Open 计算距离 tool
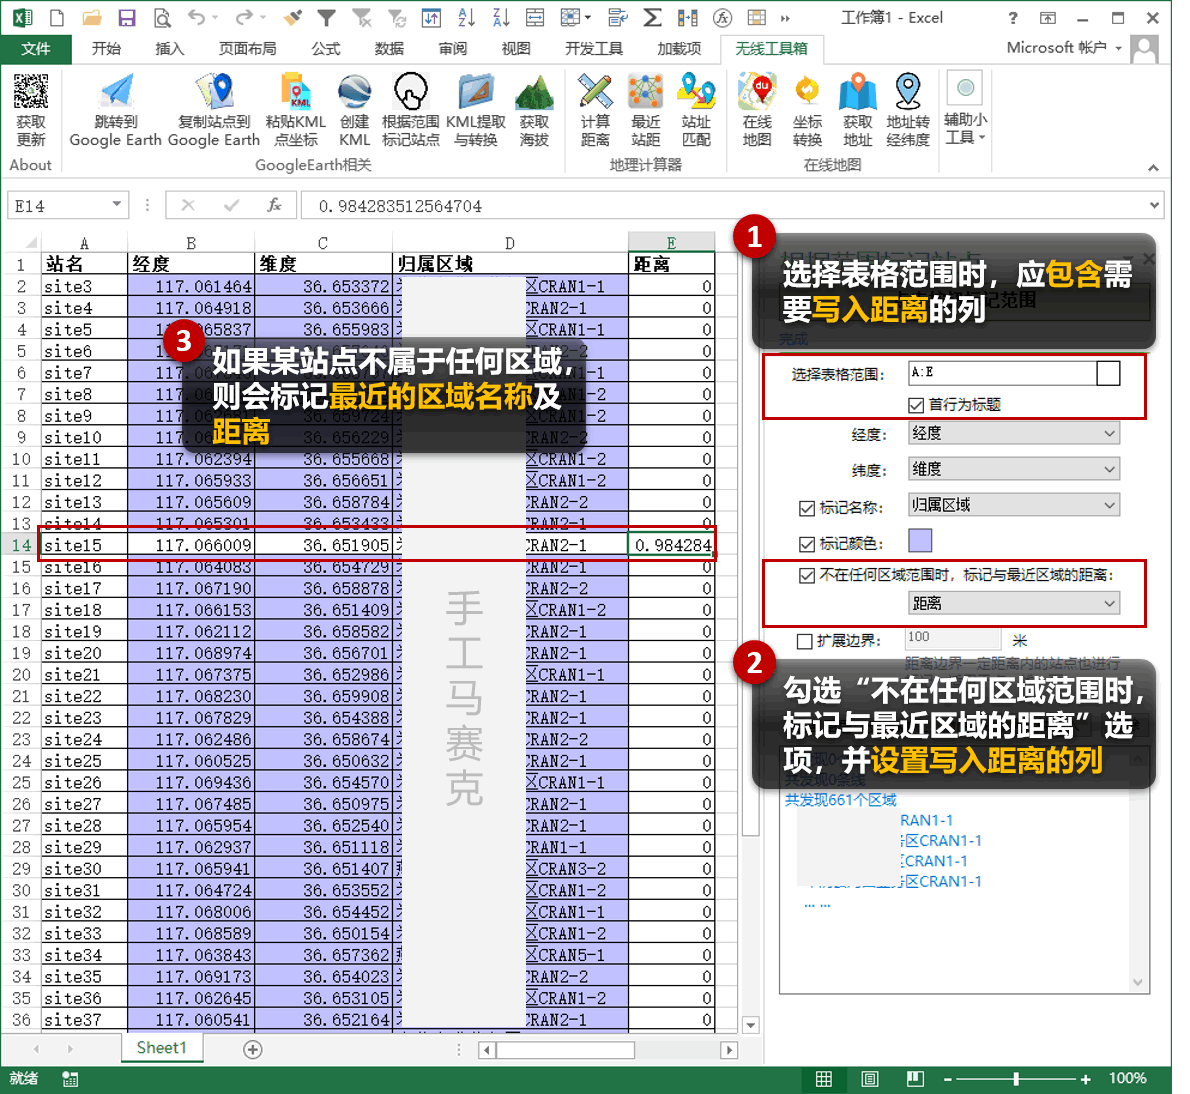1190x1094 pixels. pyautogui.click(x=595, y=91)
